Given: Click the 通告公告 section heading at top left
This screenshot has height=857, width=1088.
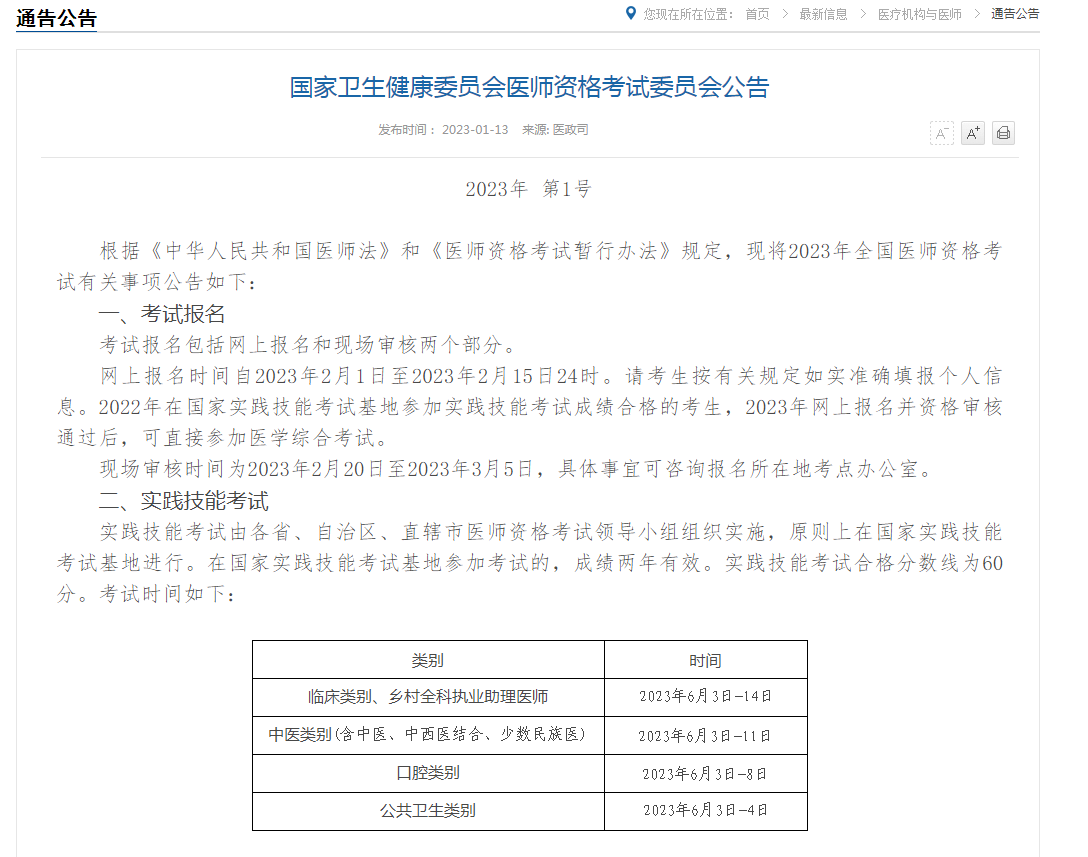Looking at the screenshot, I should tap(56, 17).
